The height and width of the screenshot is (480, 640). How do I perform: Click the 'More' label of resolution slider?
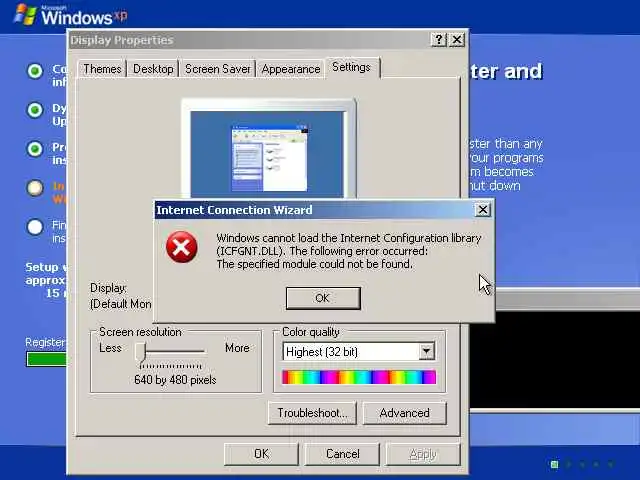237,348
